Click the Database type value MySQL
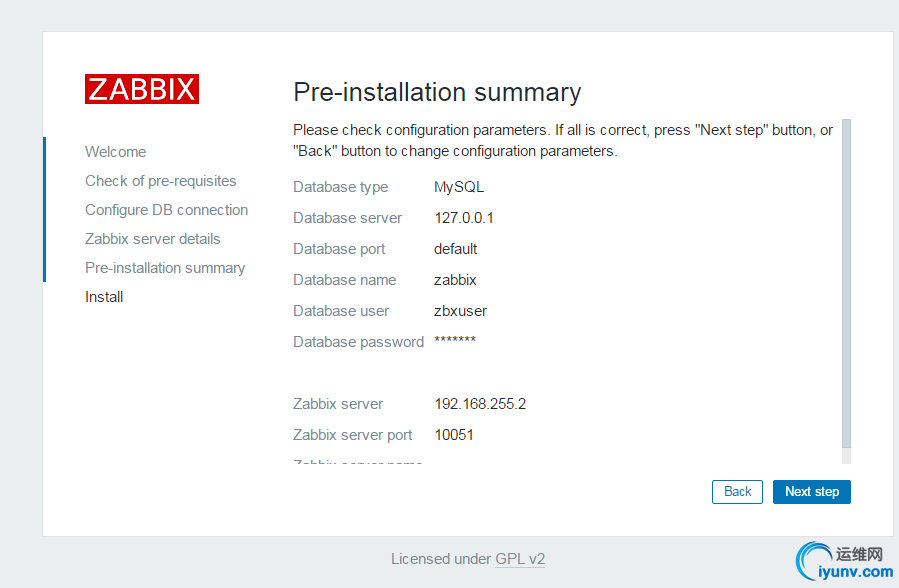The image size is (899, 588). coord(459,187)
